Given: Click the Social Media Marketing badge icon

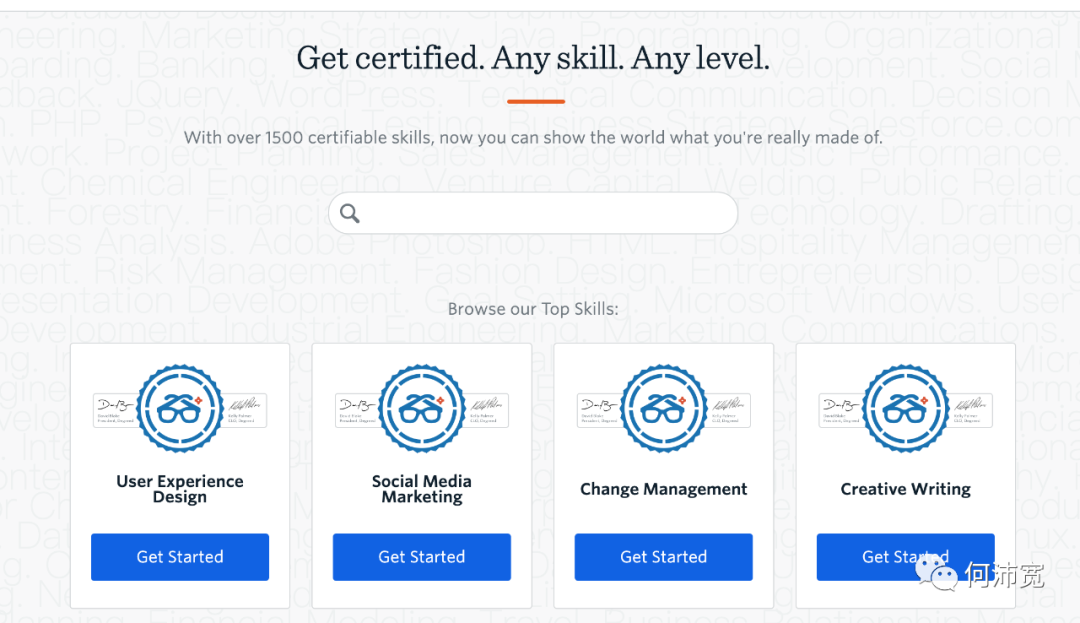Looking at the screenshot, I should [x=422, y=409].
